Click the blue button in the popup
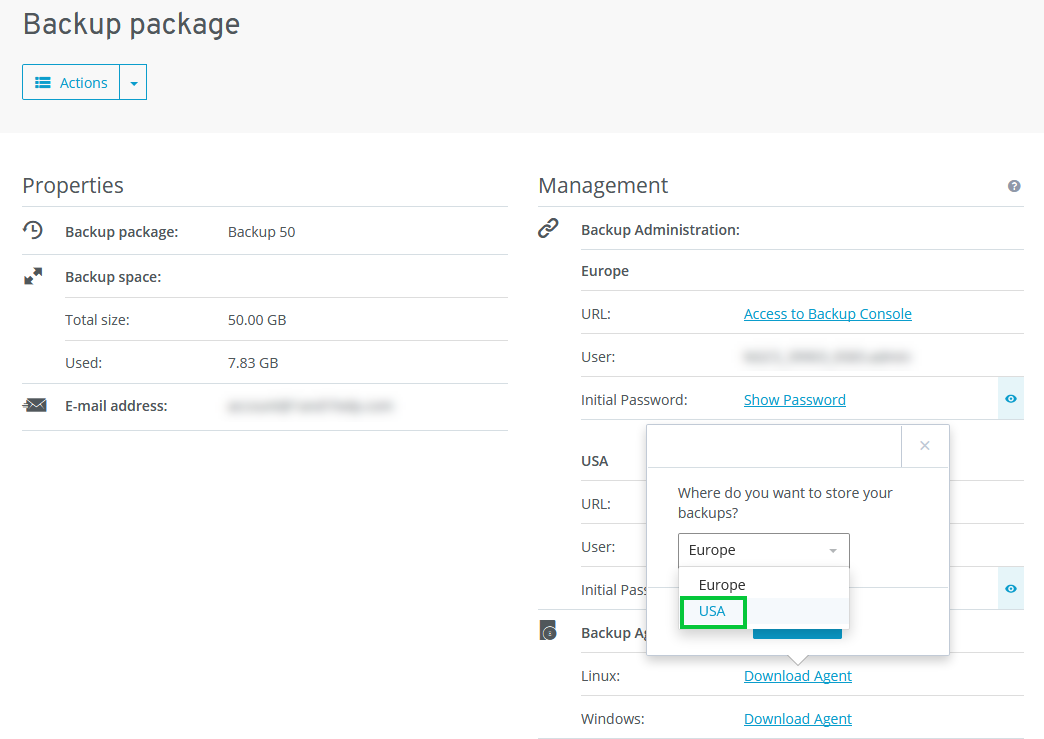 tap(797, 631)
